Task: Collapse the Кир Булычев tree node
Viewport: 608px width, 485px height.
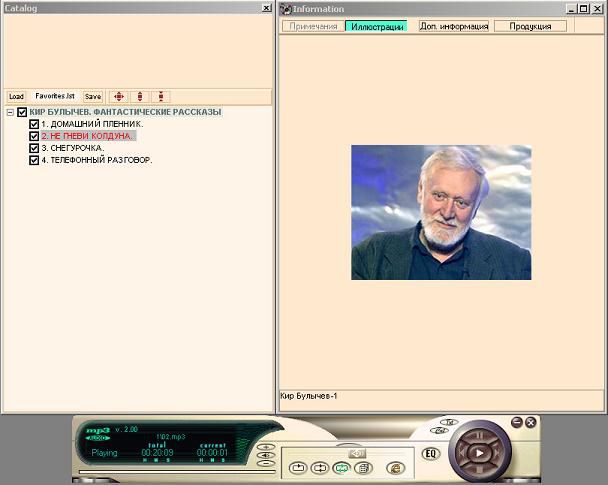Action: pos(10,113)
